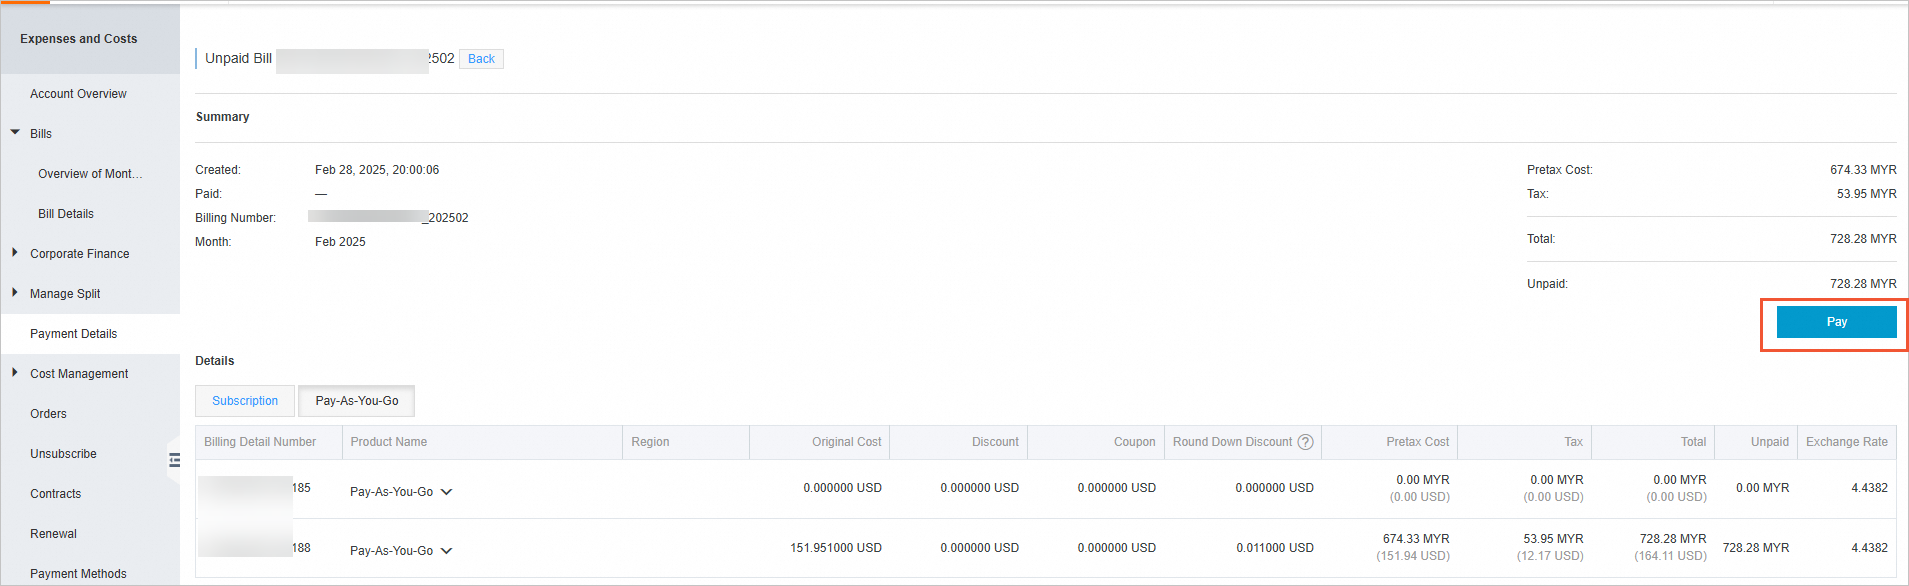Open Renewal in sidebar
Screen dimensions: 1909x586
(53, 534)
